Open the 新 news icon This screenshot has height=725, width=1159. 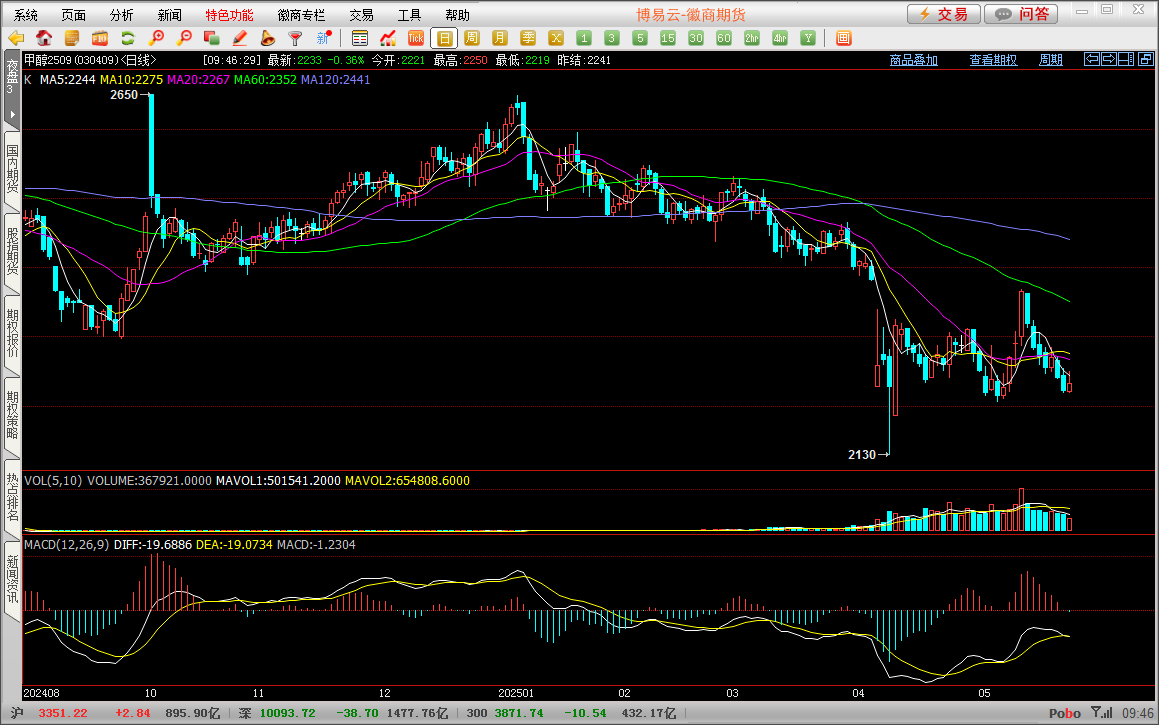pyautogui.click(x=324, y=38)
